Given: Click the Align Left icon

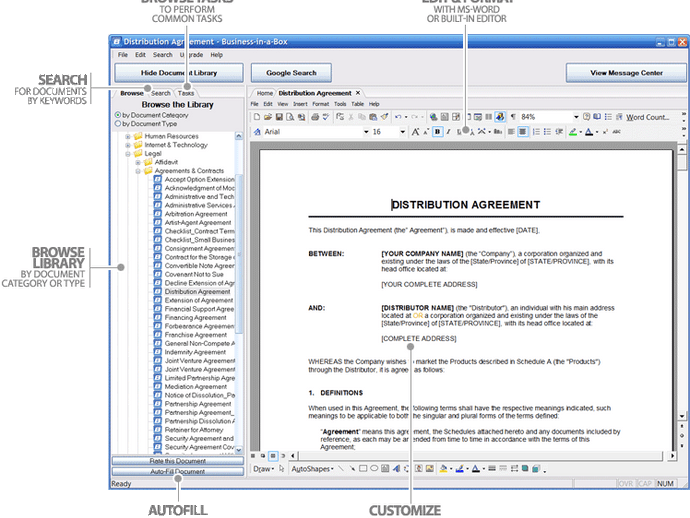Looking at the screenshot, I should click(511, 132).
